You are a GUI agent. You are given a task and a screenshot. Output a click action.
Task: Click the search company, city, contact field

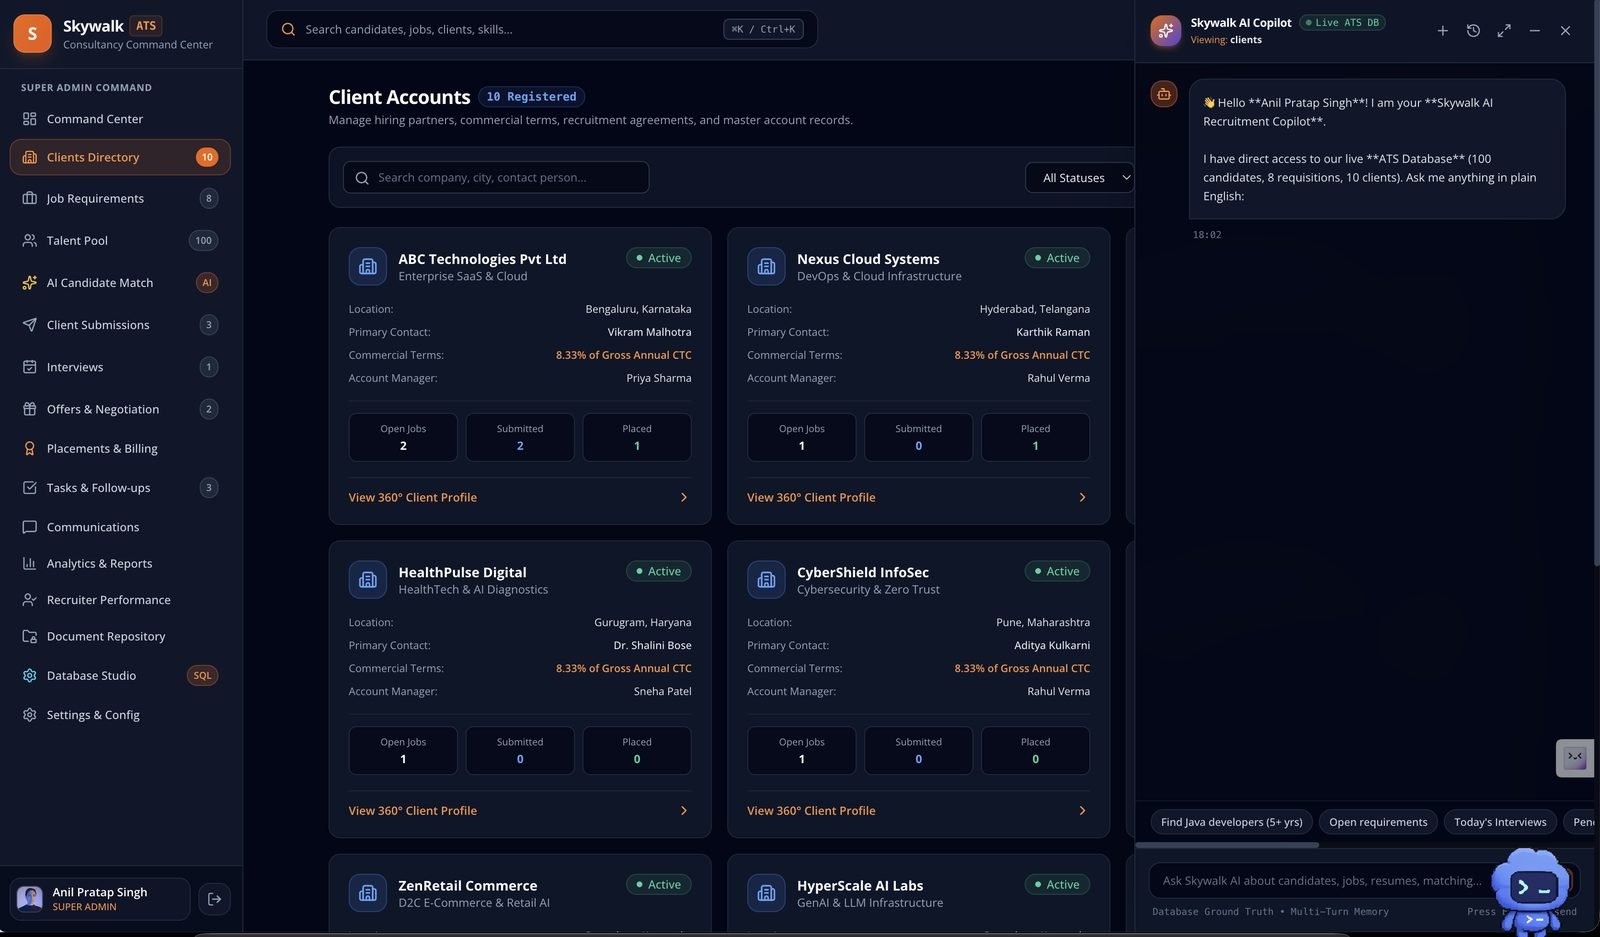(496, 178)
